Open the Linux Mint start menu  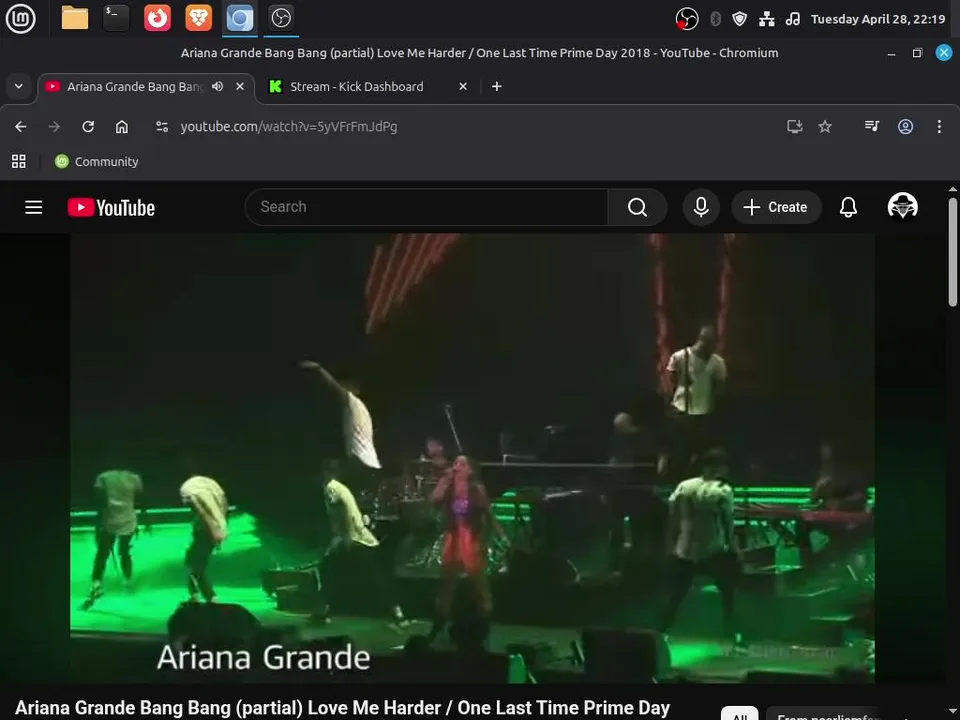(x=20, y=18)
